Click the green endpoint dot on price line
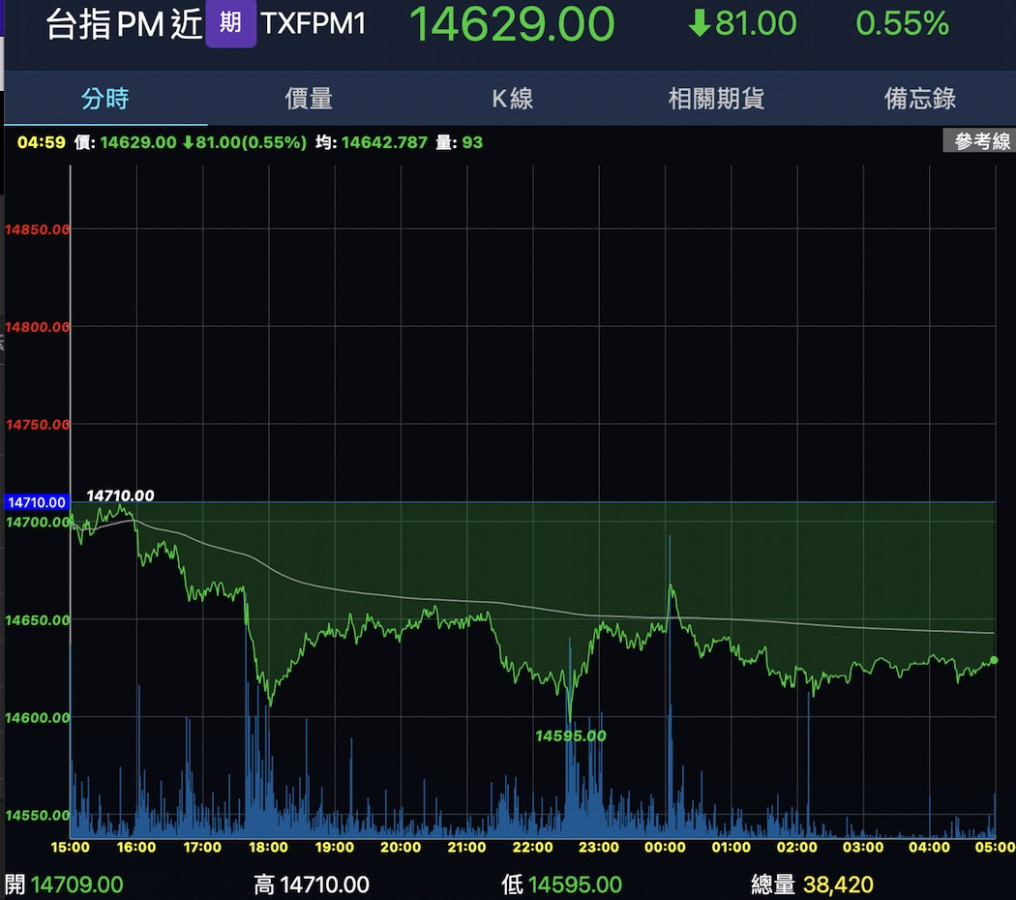The image size is (1016, 900). pos(993,660)
